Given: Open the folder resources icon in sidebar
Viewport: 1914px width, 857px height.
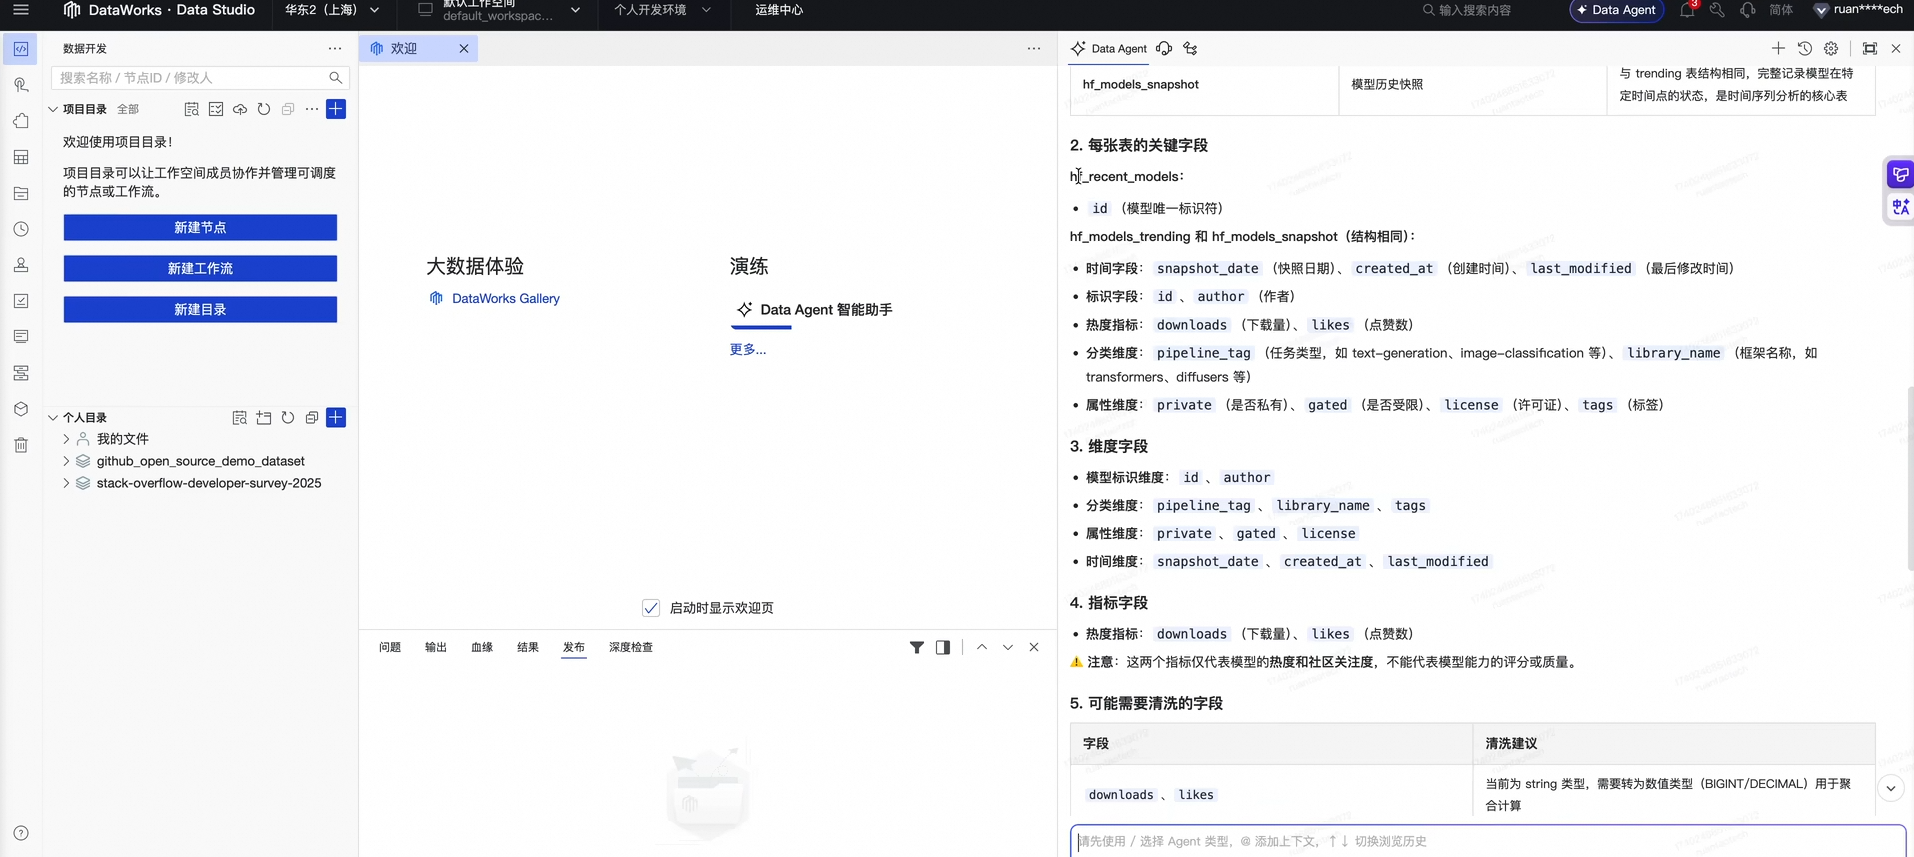Looking at the screenshot, I should pos(21,193).
